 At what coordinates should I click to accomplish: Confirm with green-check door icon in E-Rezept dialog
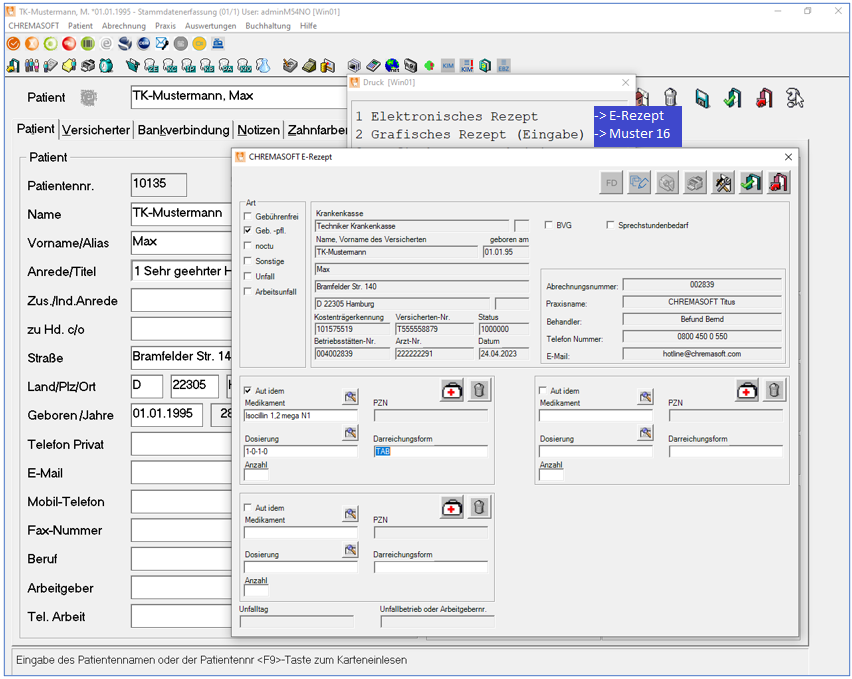click(x=751, y=183)
